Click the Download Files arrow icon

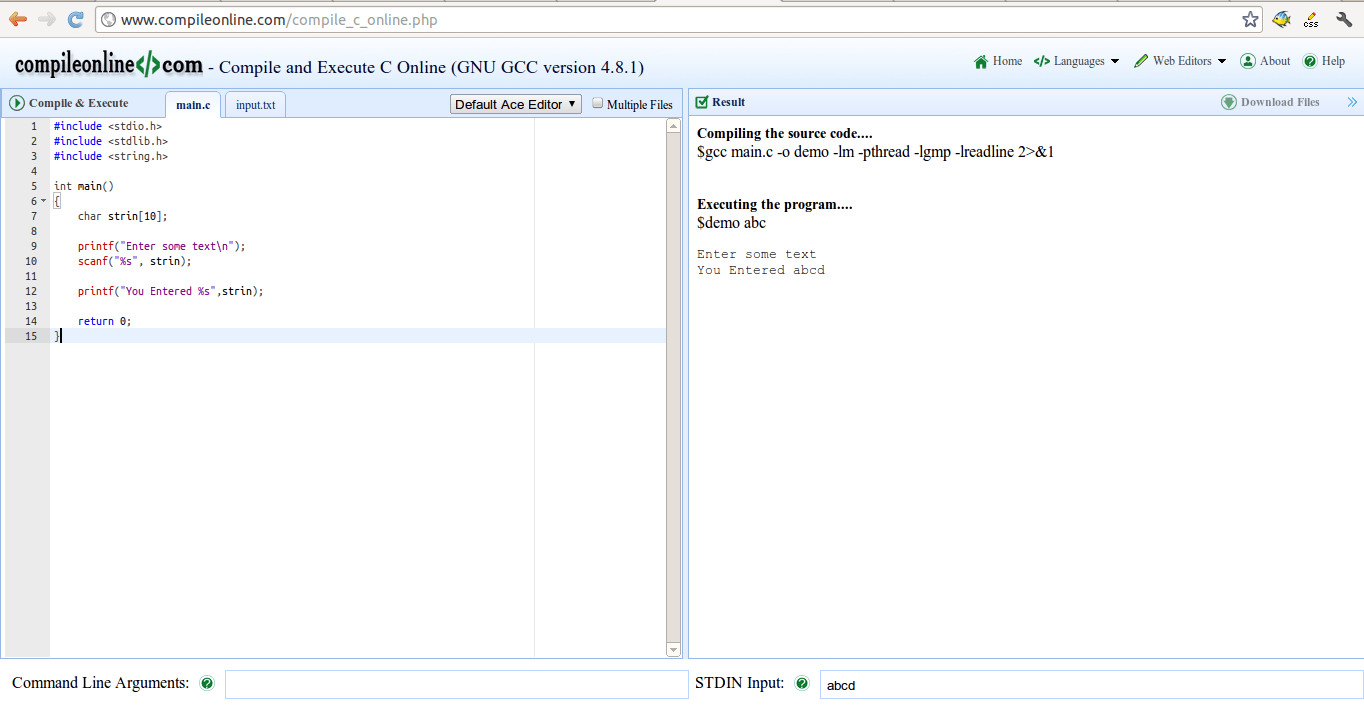[x=1227, y=102]
